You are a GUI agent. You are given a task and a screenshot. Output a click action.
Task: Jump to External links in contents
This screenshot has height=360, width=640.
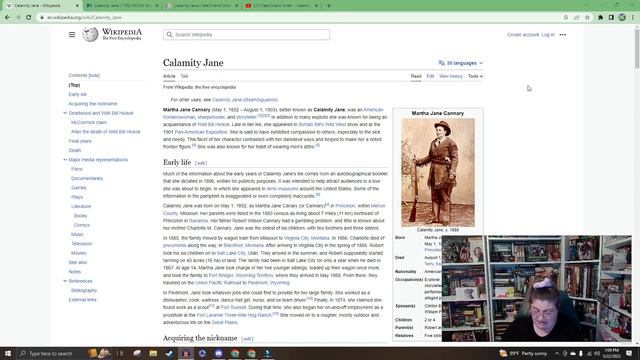tap(82, 300)
